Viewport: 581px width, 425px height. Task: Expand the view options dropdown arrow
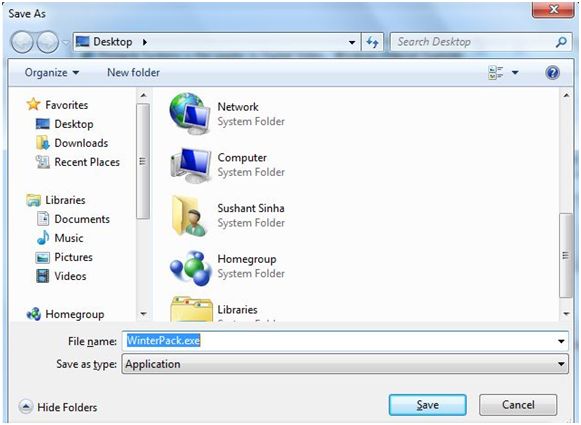(515, 73)
